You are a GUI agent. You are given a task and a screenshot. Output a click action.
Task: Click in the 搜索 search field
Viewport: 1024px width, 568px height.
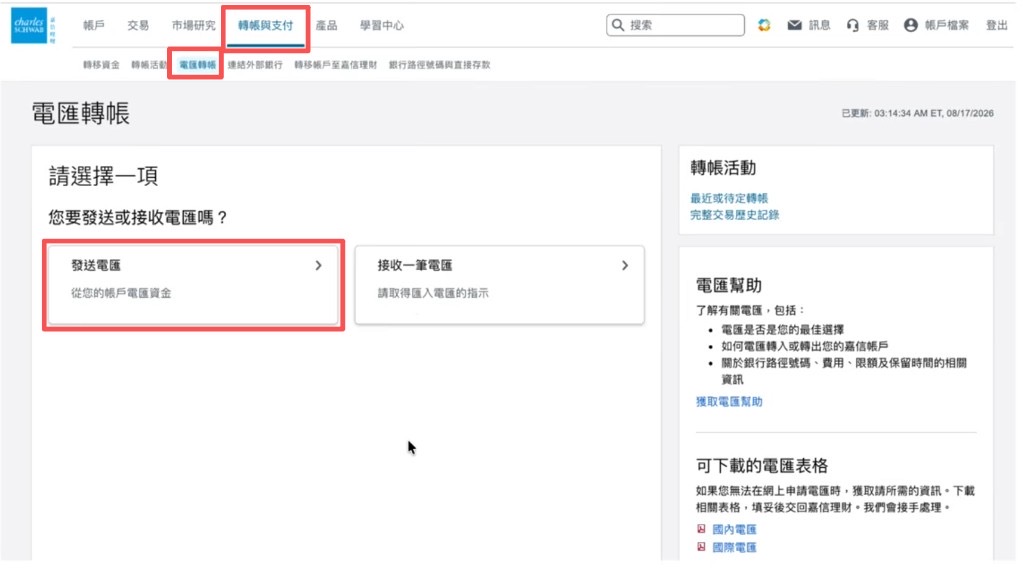675,25
